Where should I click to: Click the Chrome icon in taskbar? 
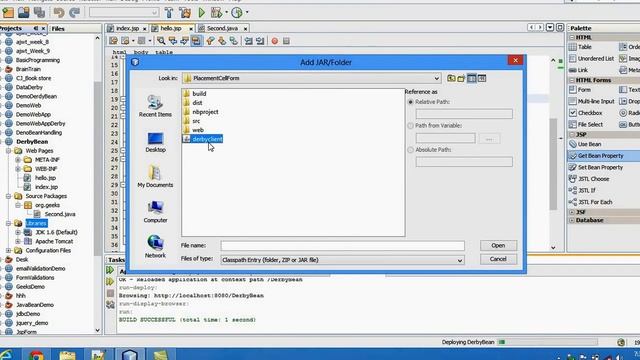pyautogui.click(x=36, y=355)
